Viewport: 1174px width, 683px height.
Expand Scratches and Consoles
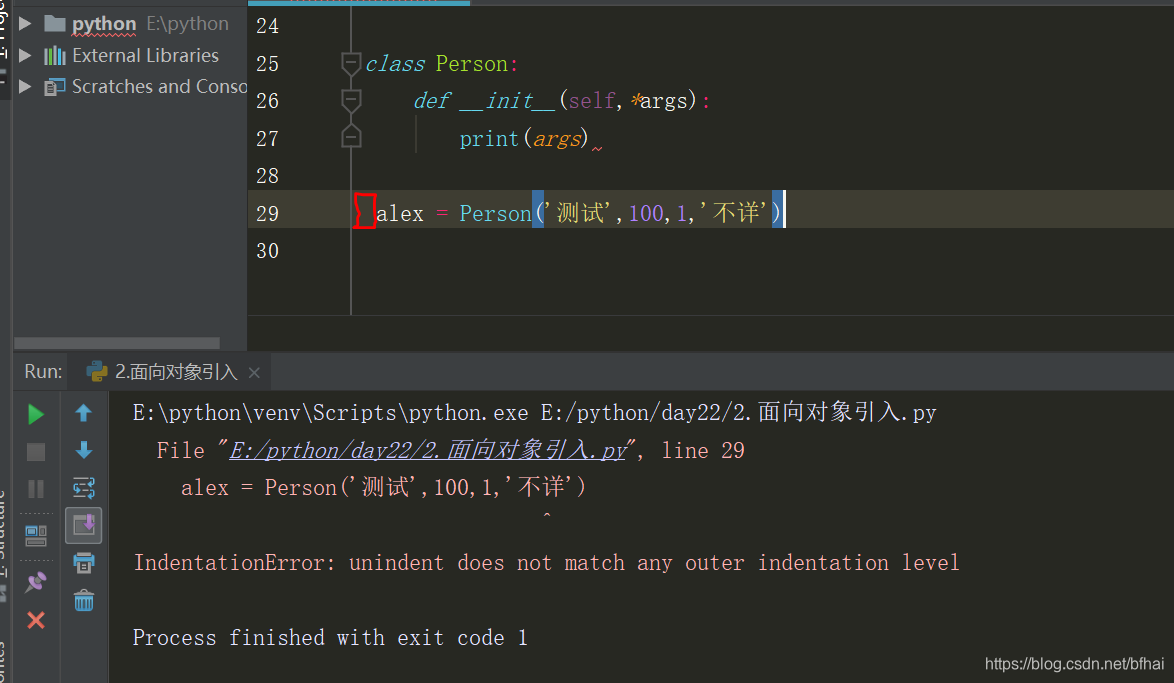(25, 86)
